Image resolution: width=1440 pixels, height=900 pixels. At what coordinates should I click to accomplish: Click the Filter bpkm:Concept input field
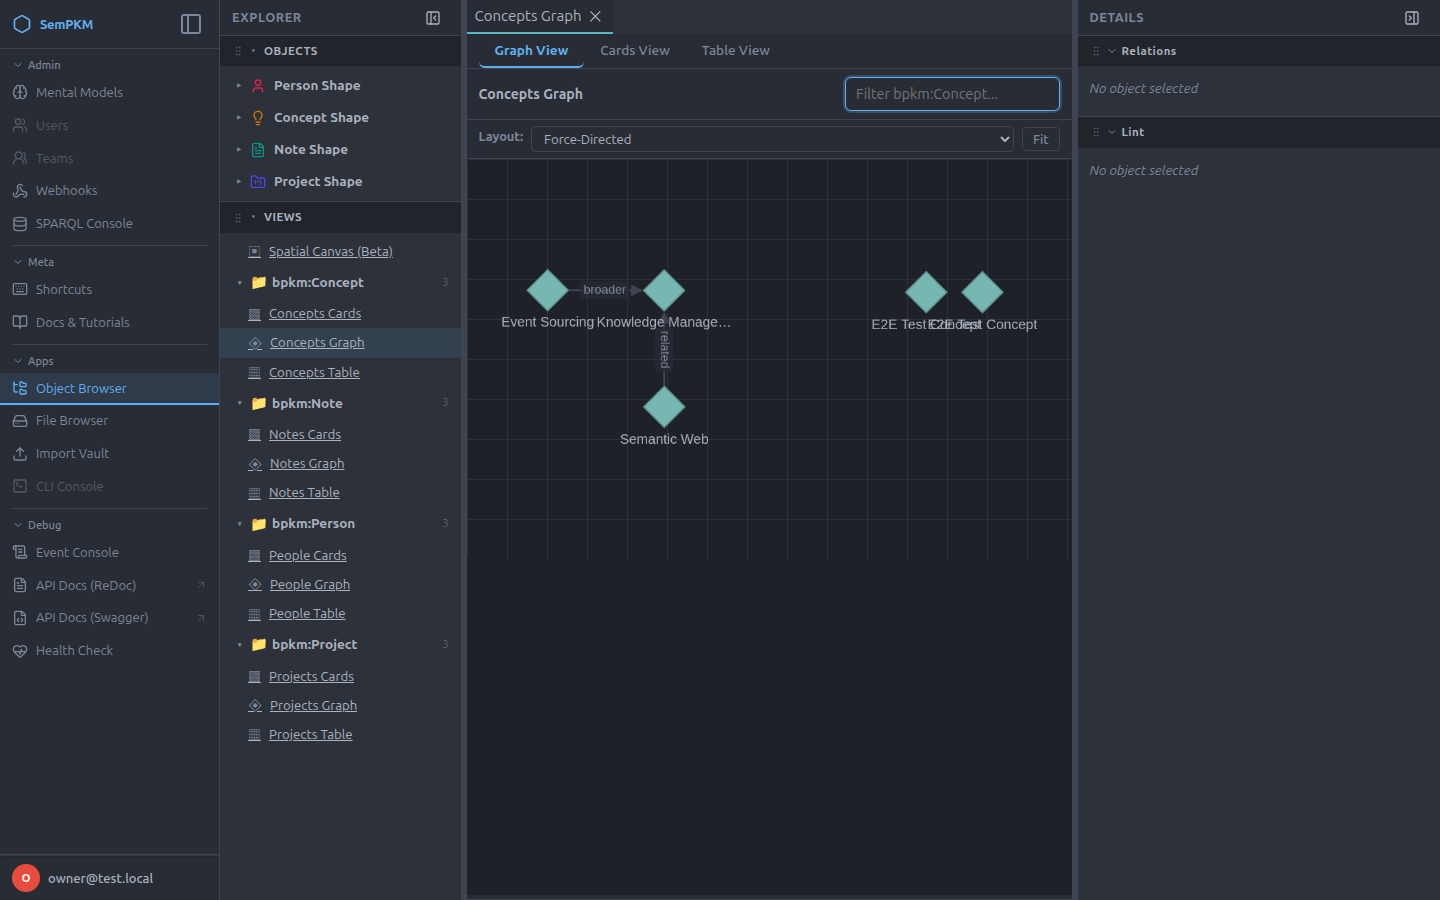(x=952, y=94)
